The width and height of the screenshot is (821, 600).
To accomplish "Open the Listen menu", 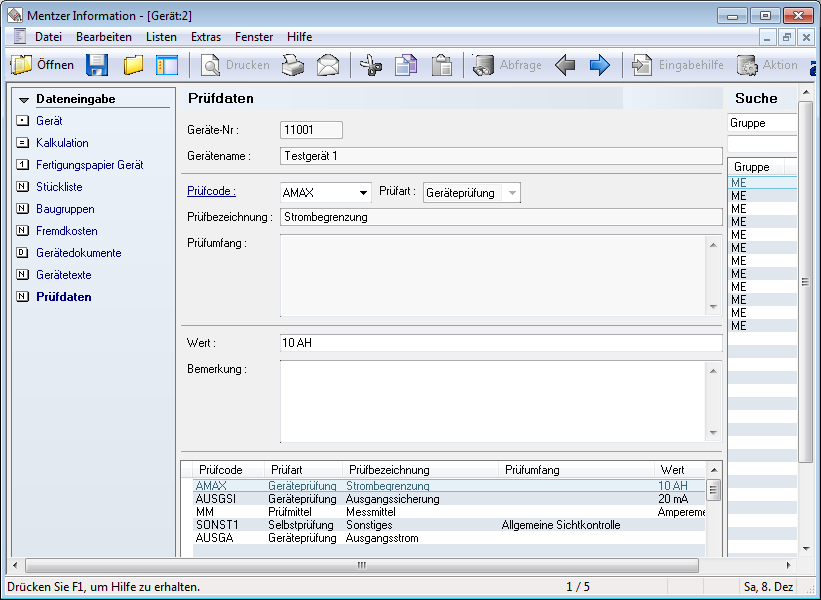I will coord(161,37).
